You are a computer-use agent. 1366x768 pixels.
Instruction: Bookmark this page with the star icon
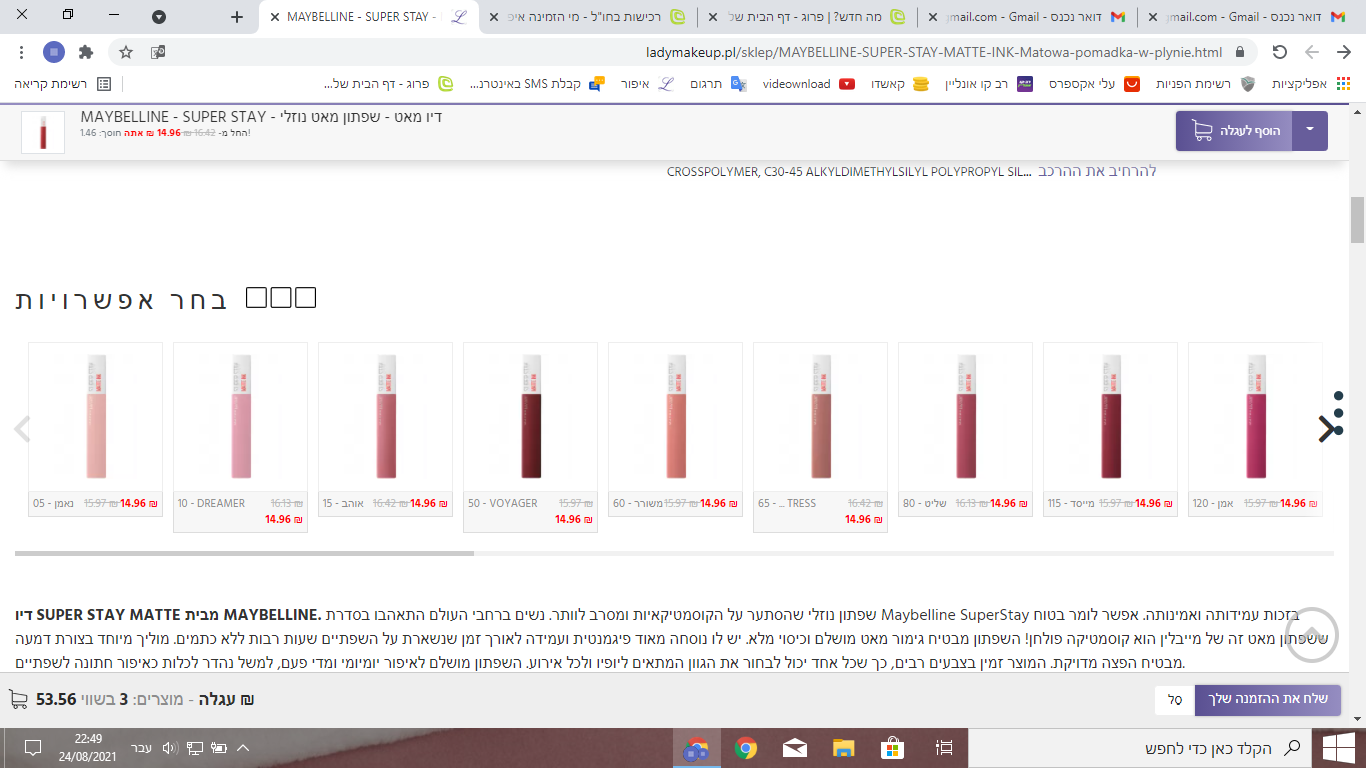coord(126,52)
